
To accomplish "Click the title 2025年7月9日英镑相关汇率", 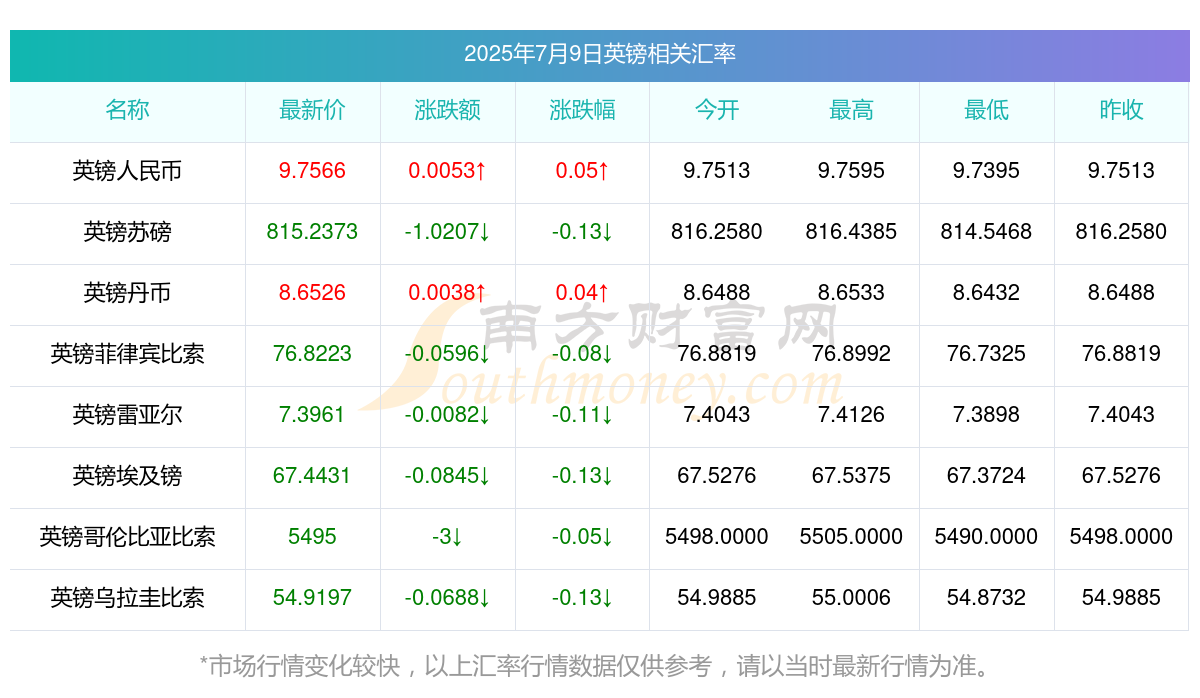I will pos(600,54).
